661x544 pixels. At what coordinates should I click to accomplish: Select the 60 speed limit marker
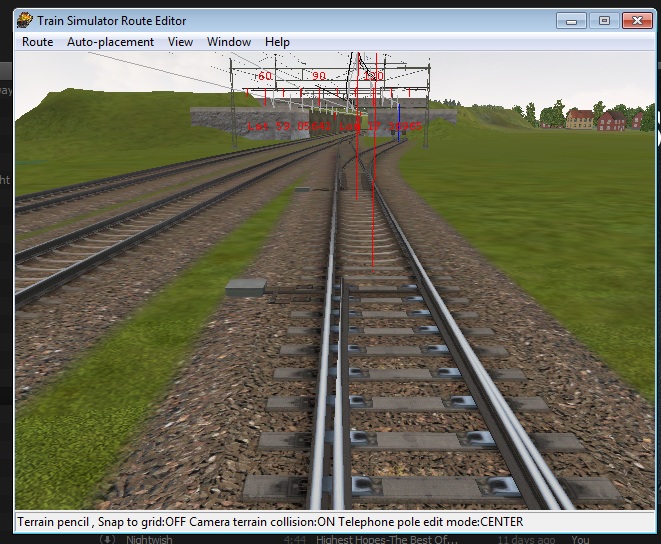tap(265, 76)
